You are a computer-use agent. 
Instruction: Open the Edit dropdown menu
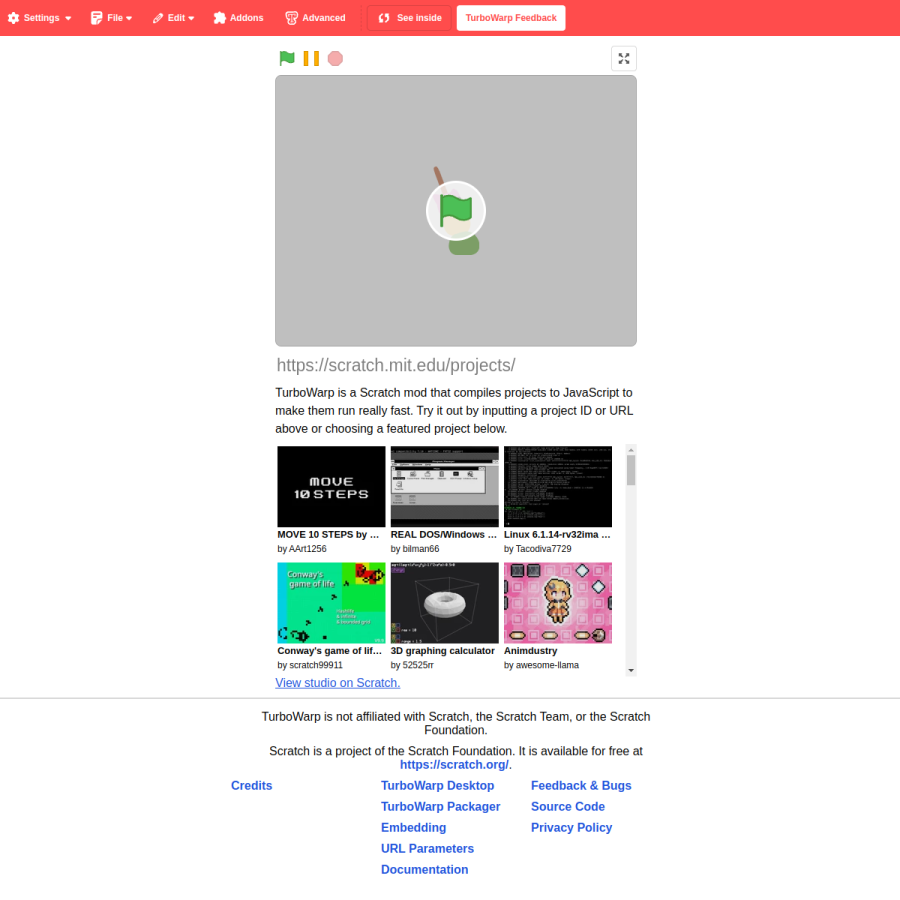click(x=173, y=18)
